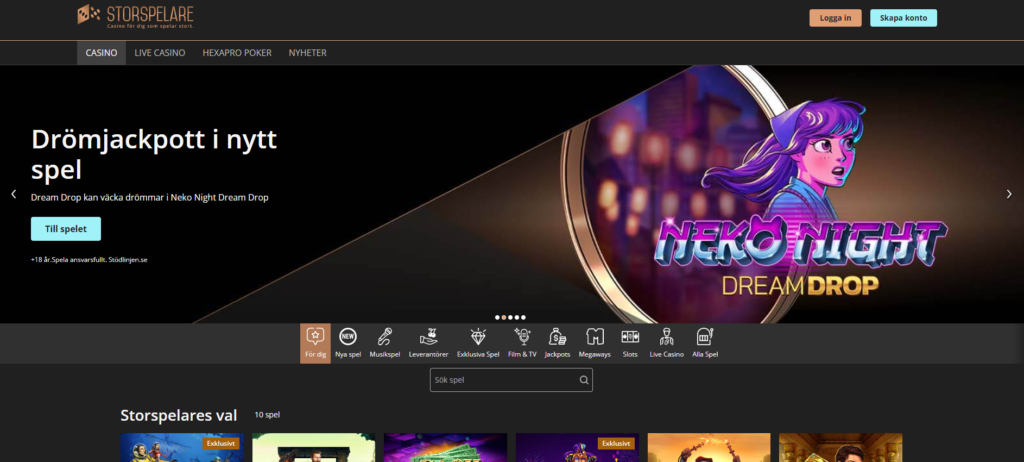Open the jester game thumbnail marked Exklusivt
Screen dimensions: 1024x462
(x=577, y=448)
